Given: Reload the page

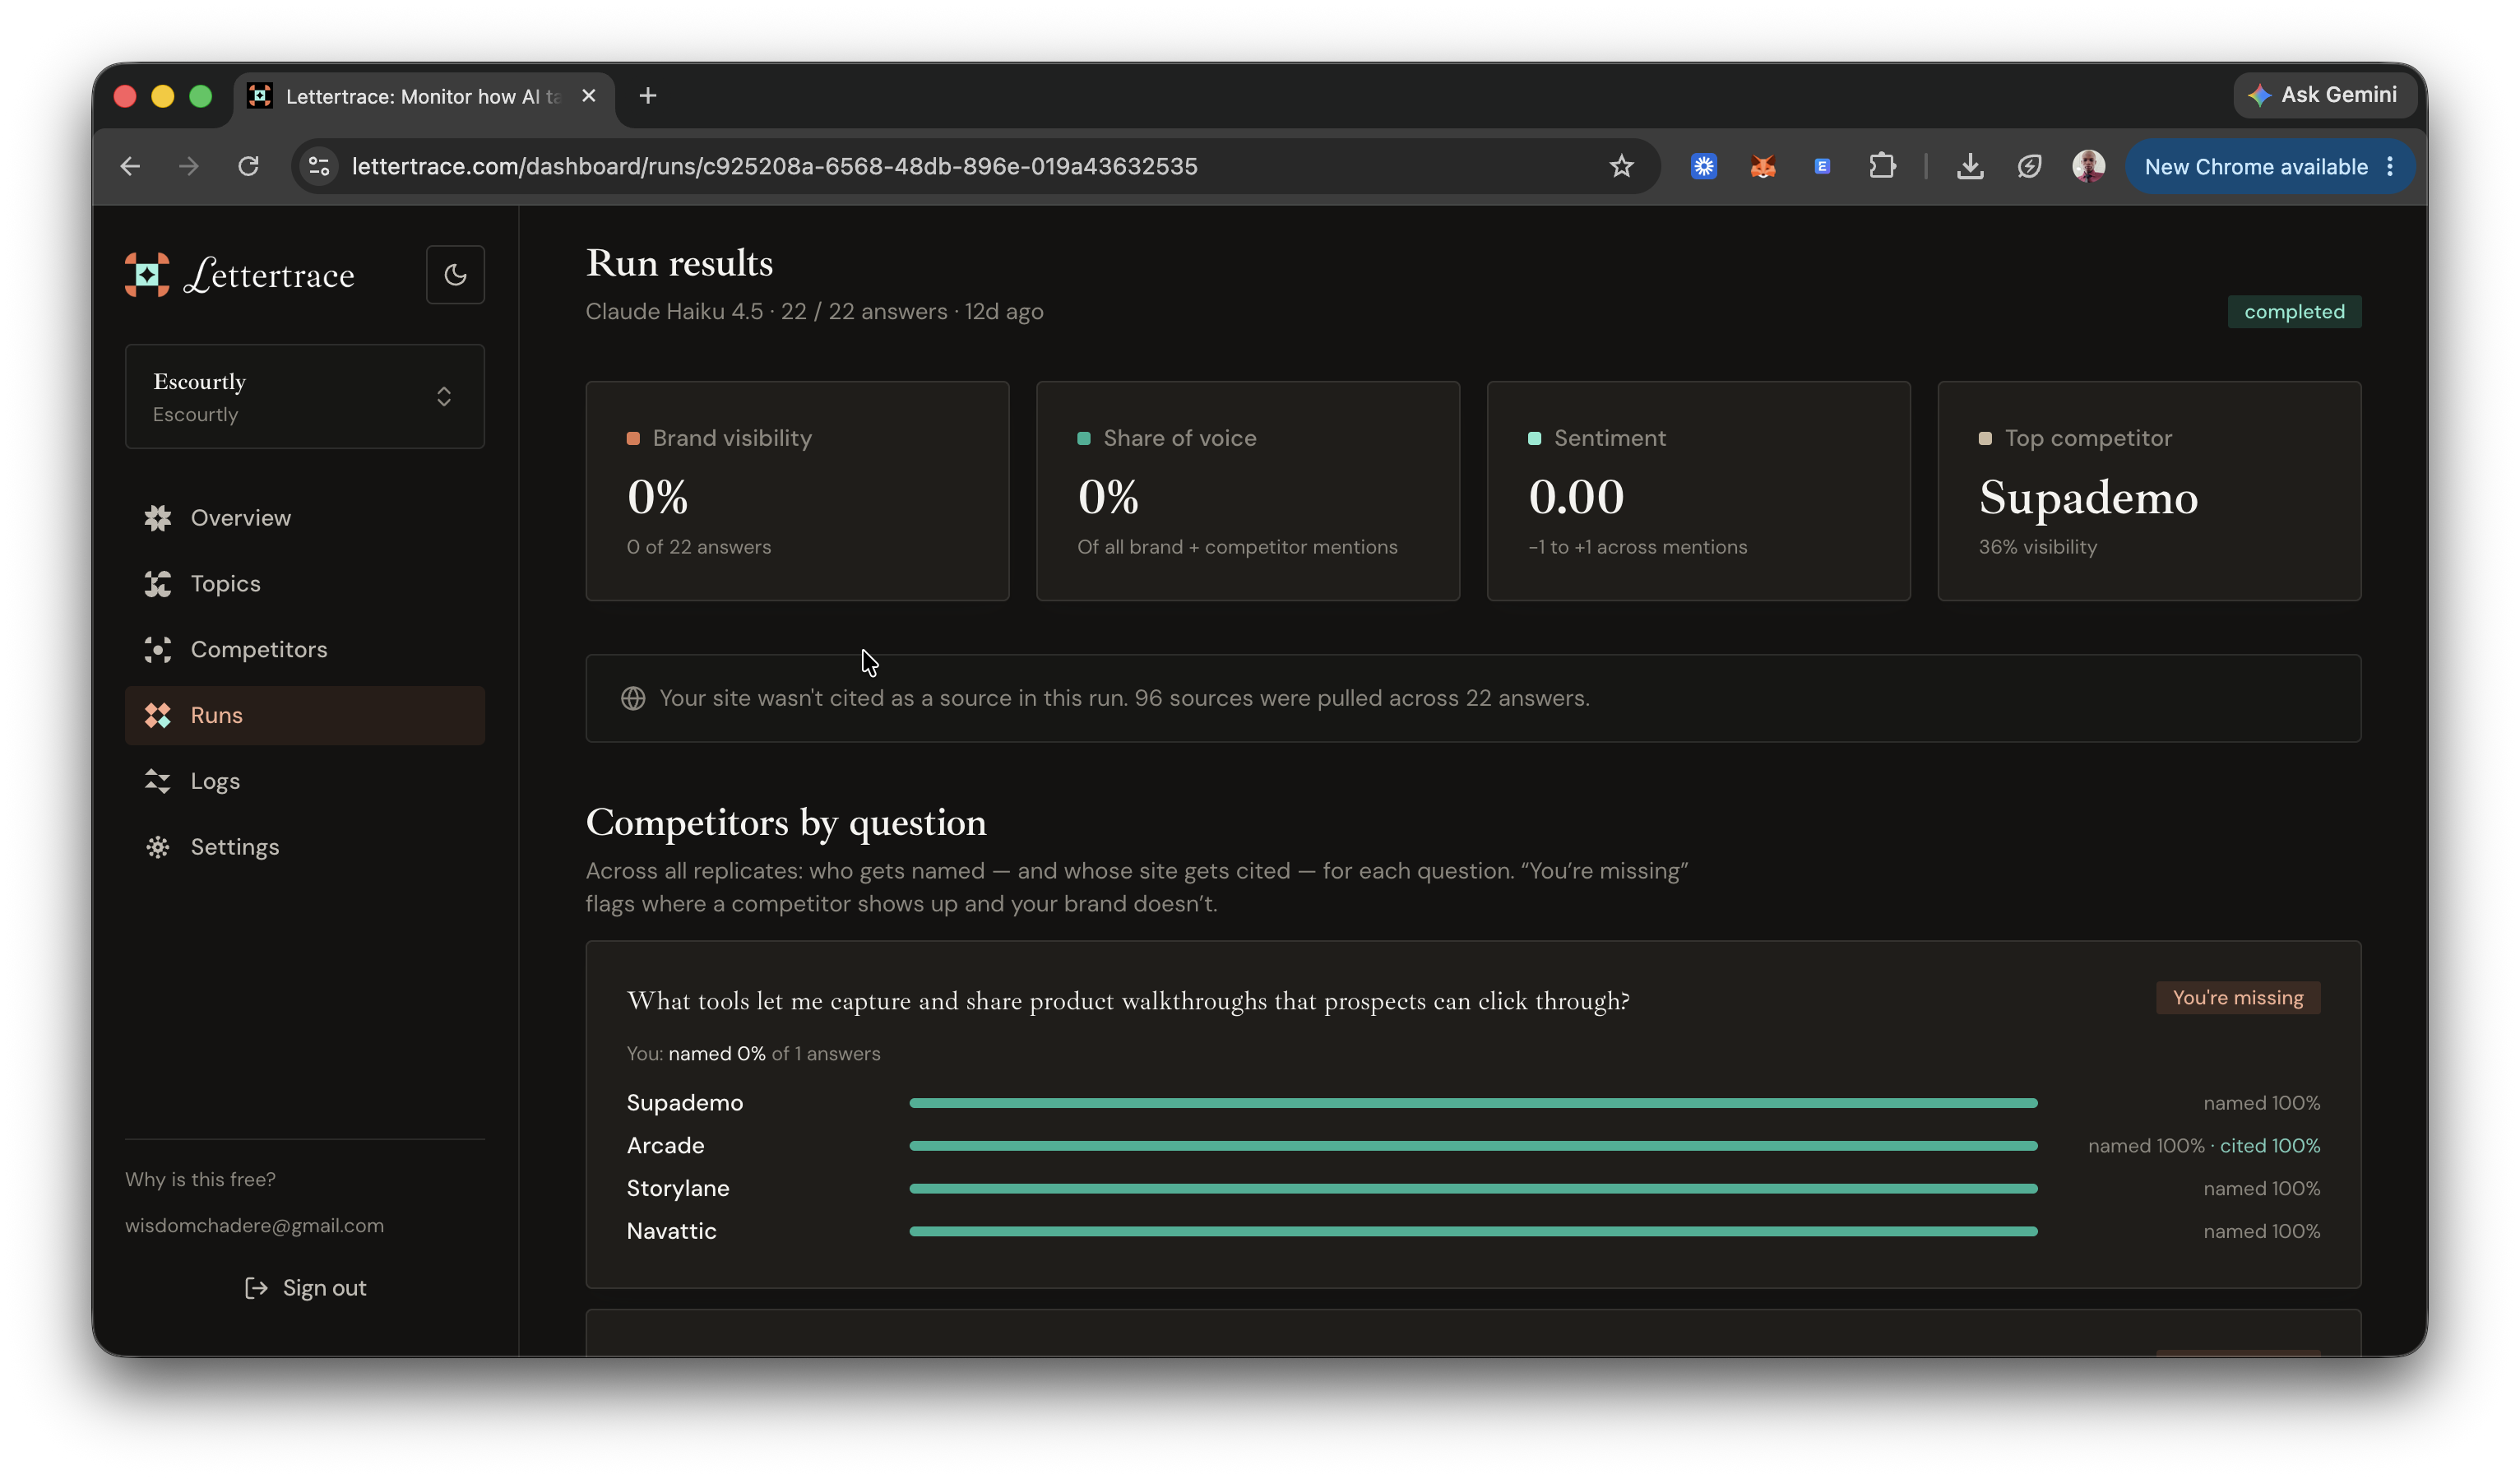Looking at the screenshot, I should (x=248, y=166).
